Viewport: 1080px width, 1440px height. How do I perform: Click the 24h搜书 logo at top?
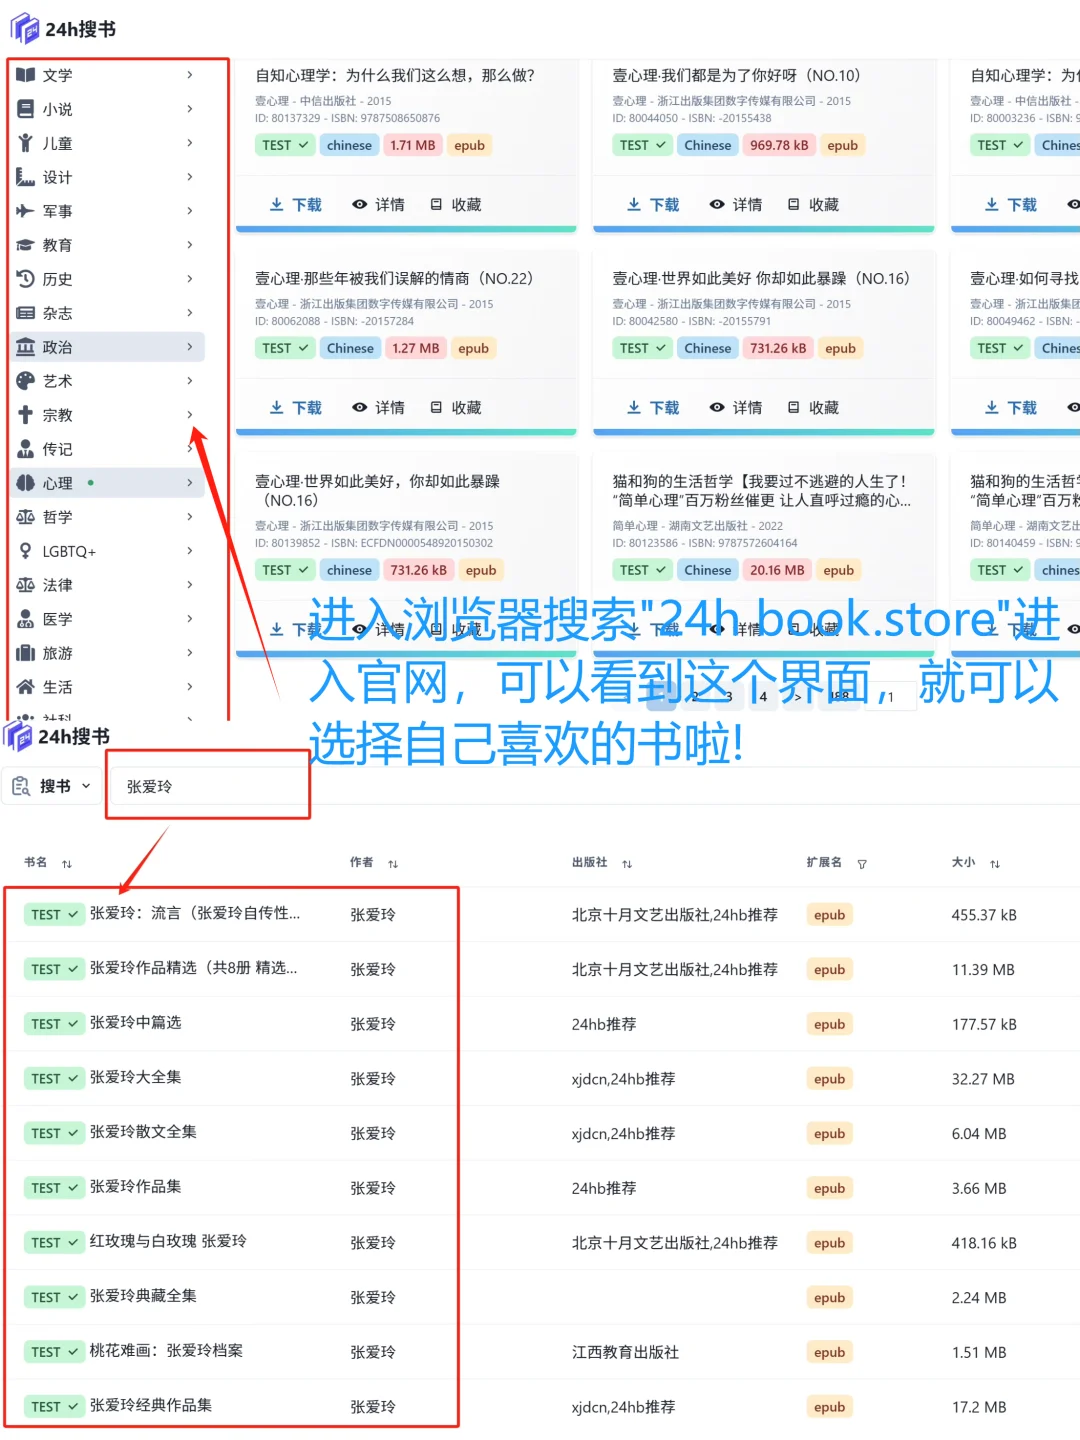64,29
